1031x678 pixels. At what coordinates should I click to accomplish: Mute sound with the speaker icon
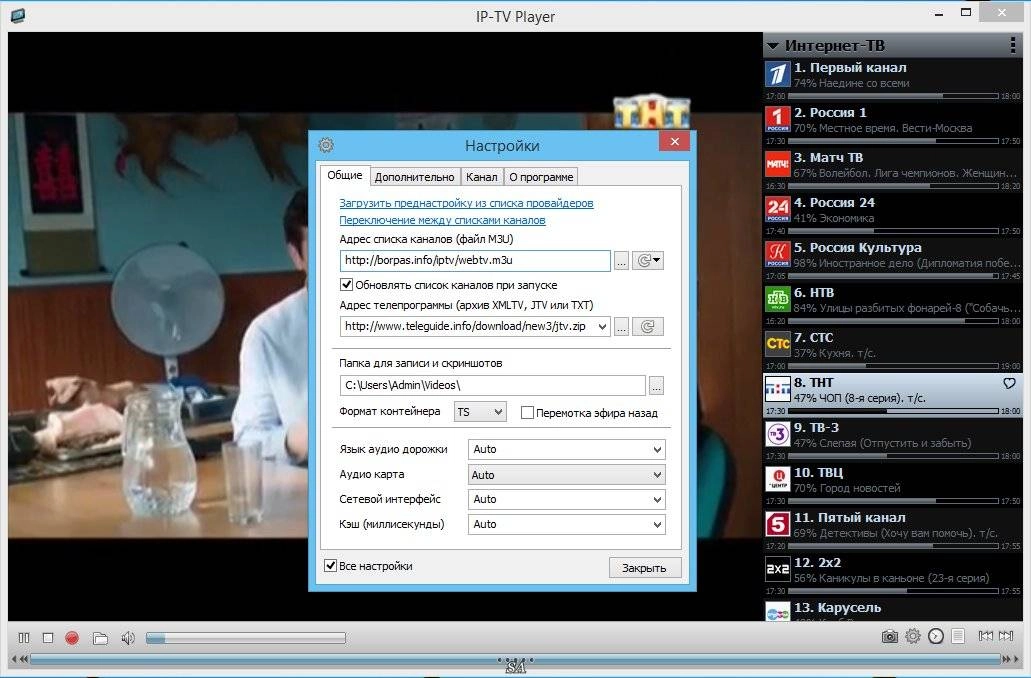coord(128,638)
